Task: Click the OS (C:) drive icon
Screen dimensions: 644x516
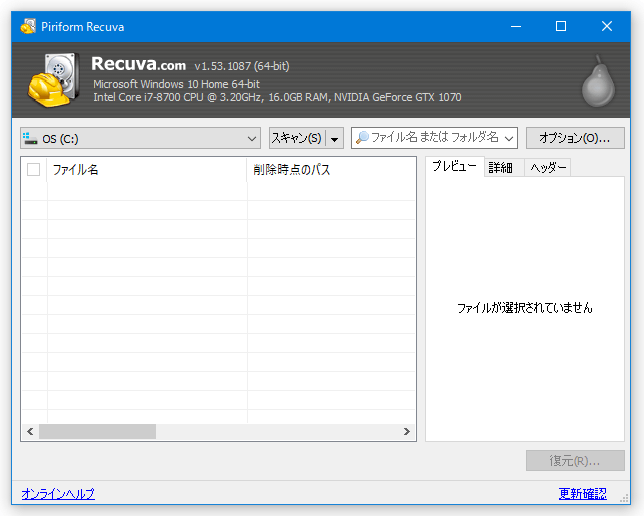Action: (x=30, y=138)
